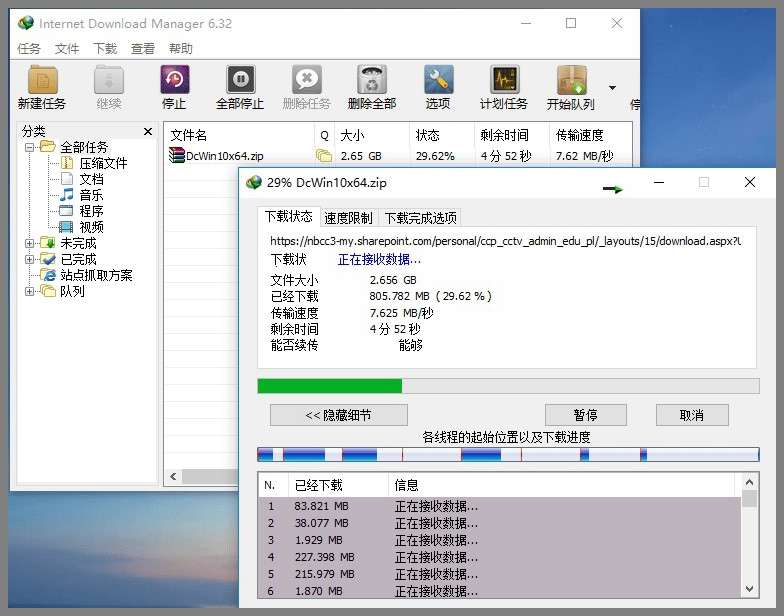
Task: Click the 已完成 checkmark folder icon
Action: [48, 259]
